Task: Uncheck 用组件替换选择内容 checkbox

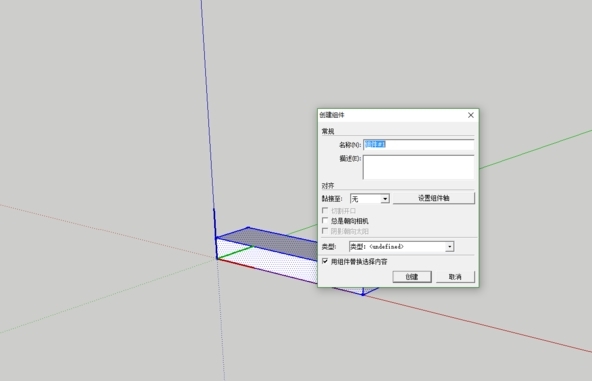Action: [325, 261]
